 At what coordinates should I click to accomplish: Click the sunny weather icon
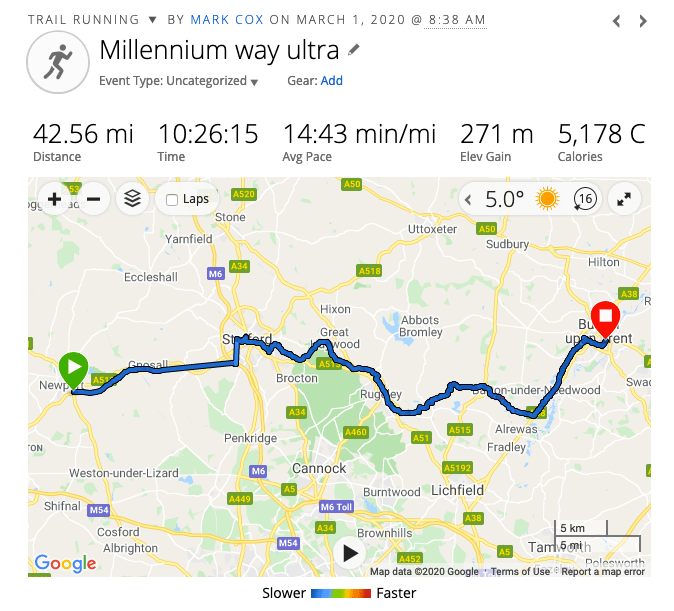[547, 199]
